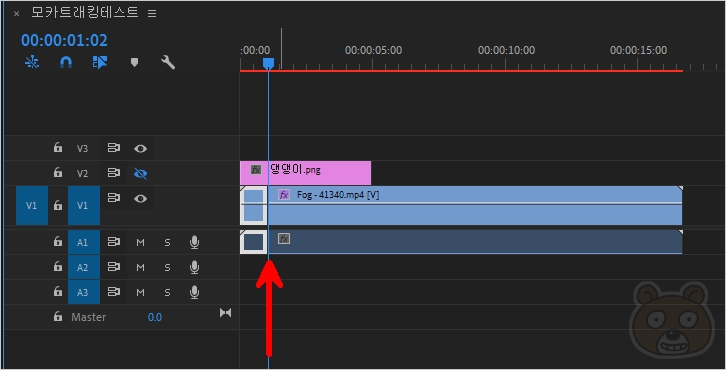Viewport: 726px width, 370px height.
Task: Click time ruler at 00:00:15:00
Action: tap(638, 51)
